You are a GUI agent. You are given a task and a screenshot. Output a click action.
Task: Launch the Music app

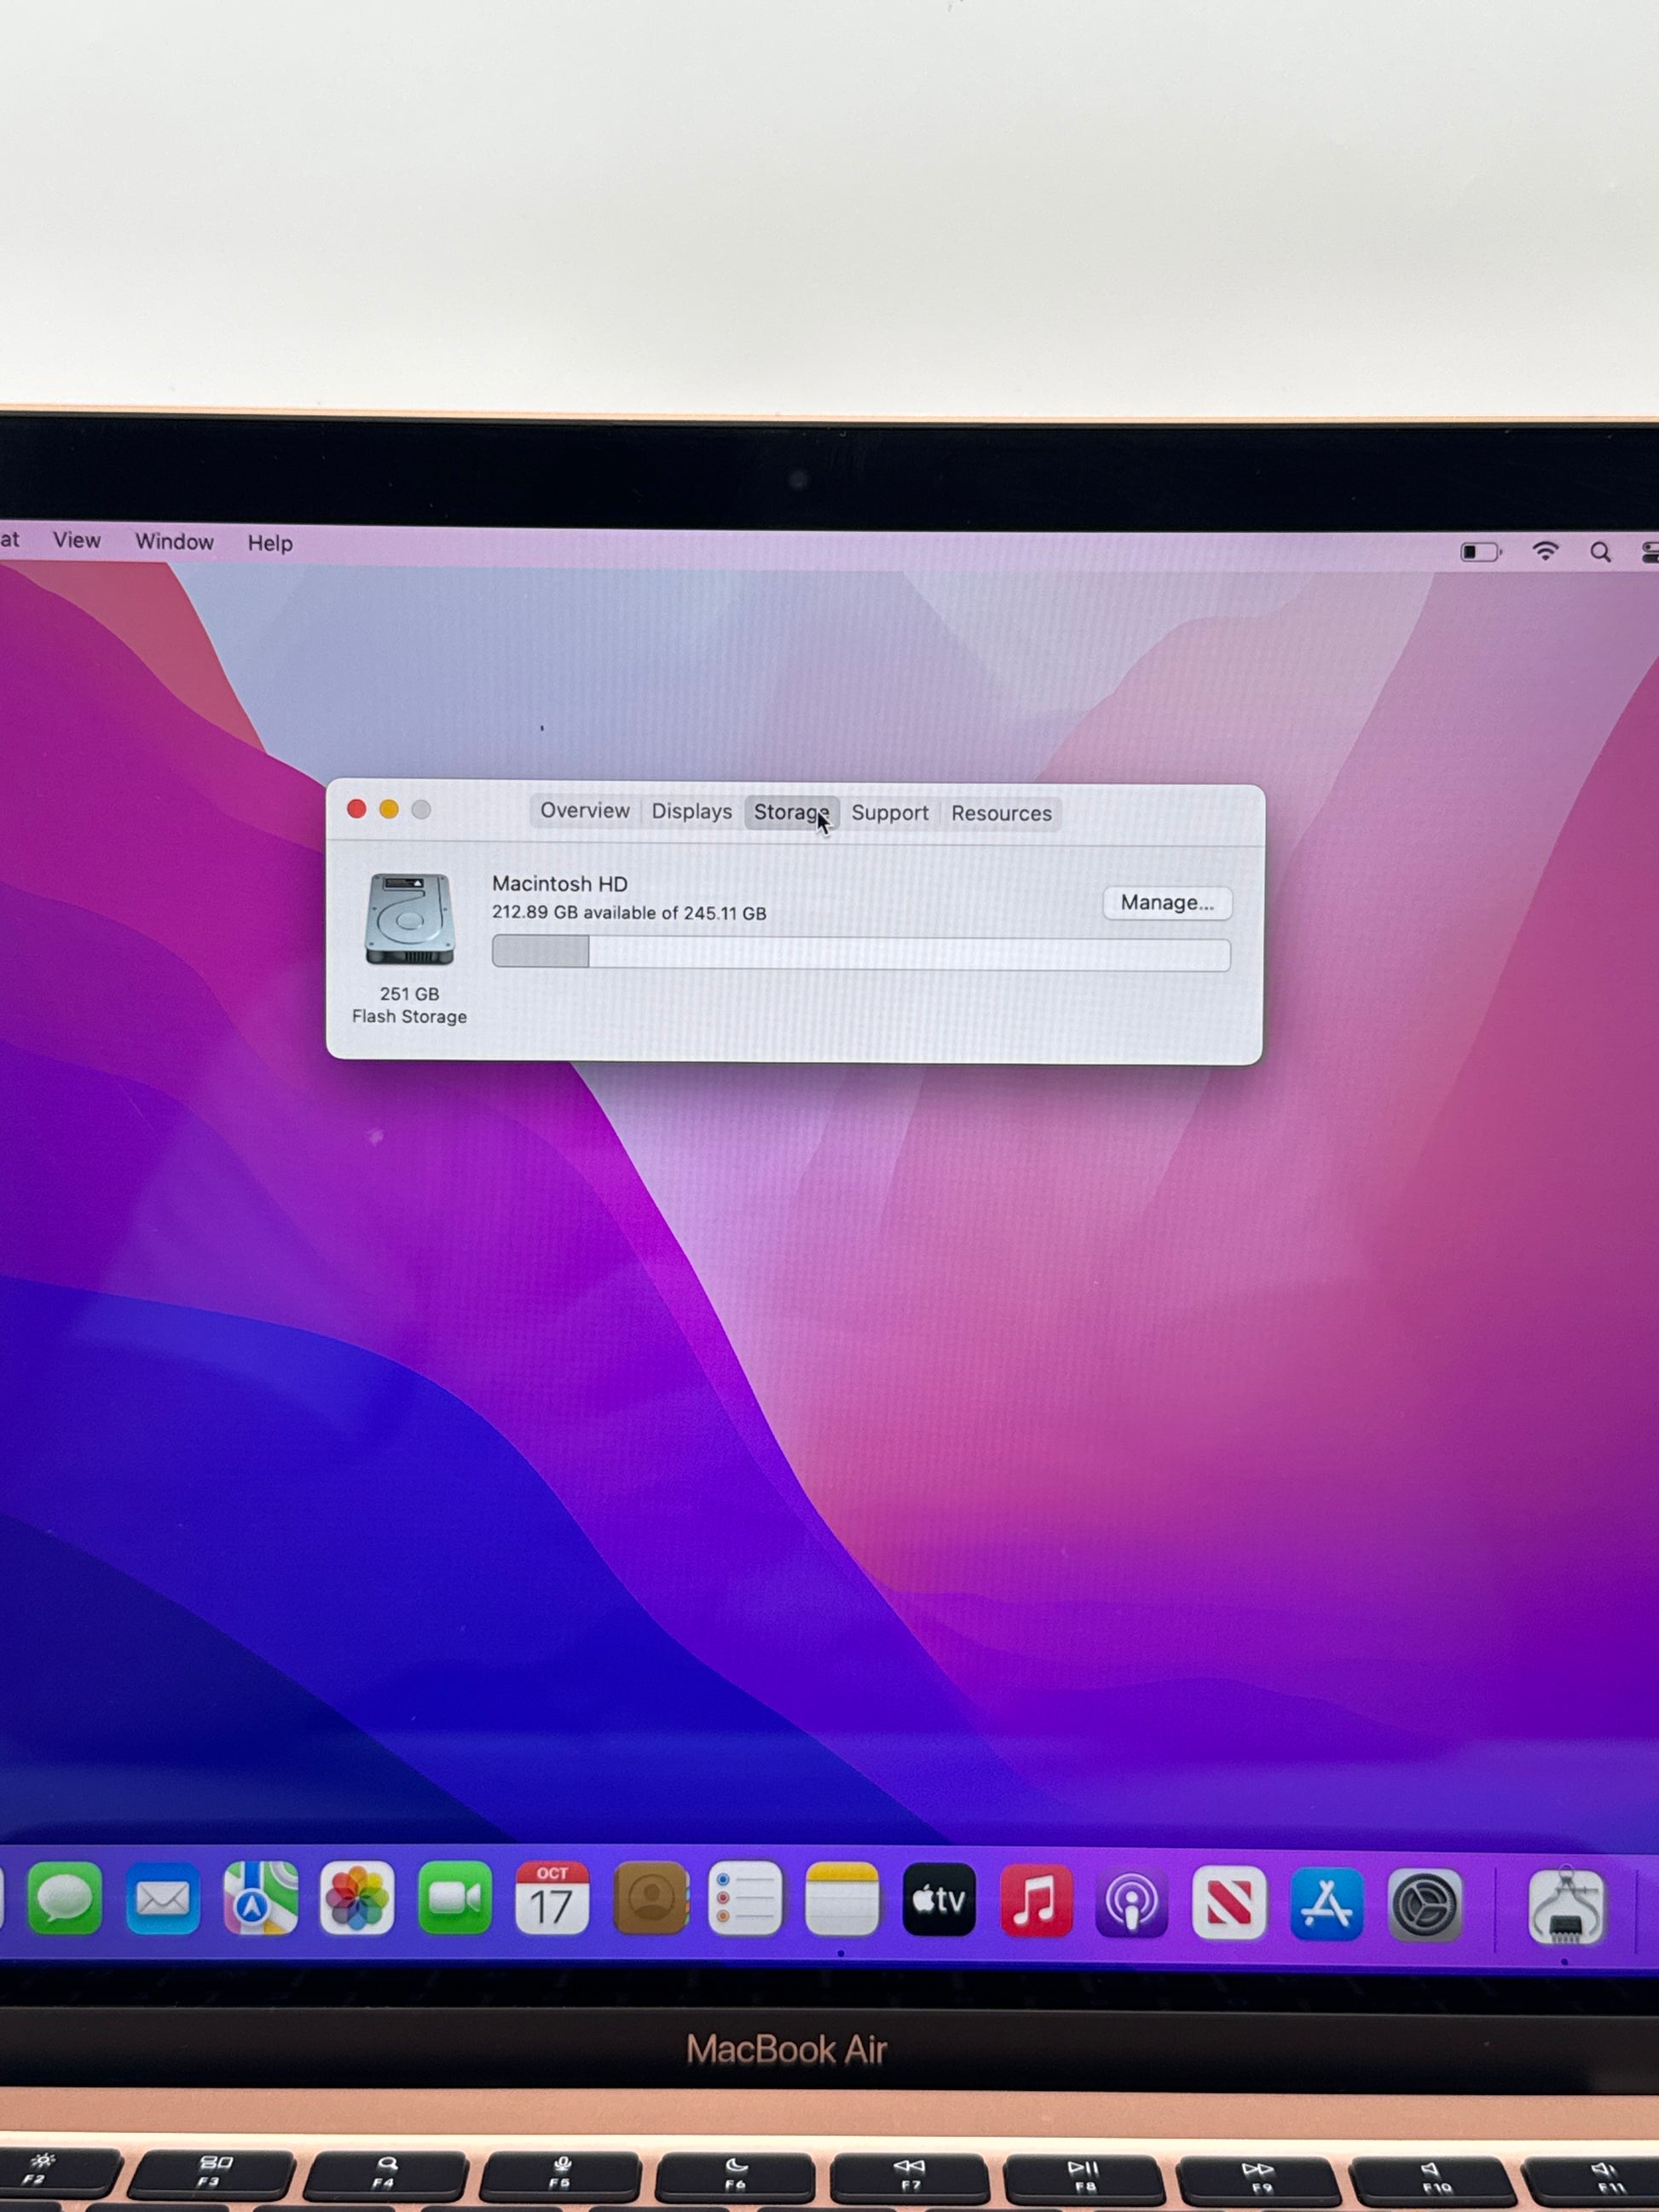(1036, 1901)
